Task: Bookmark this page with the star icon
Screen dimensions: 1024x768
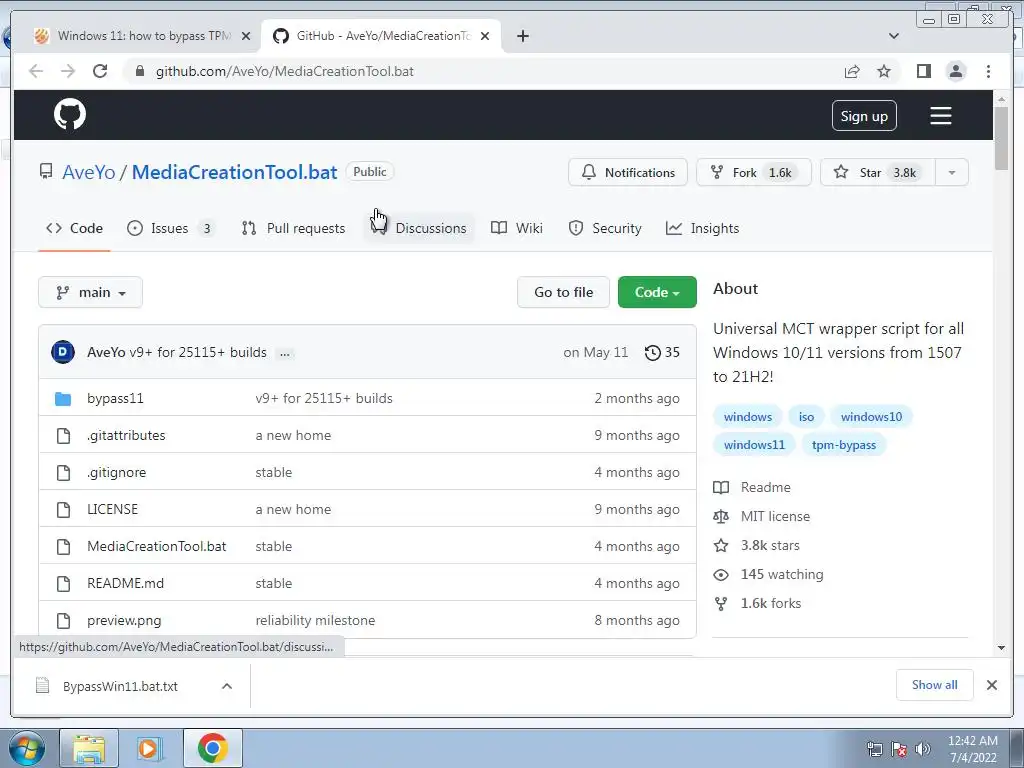Action: click(884, 71)
